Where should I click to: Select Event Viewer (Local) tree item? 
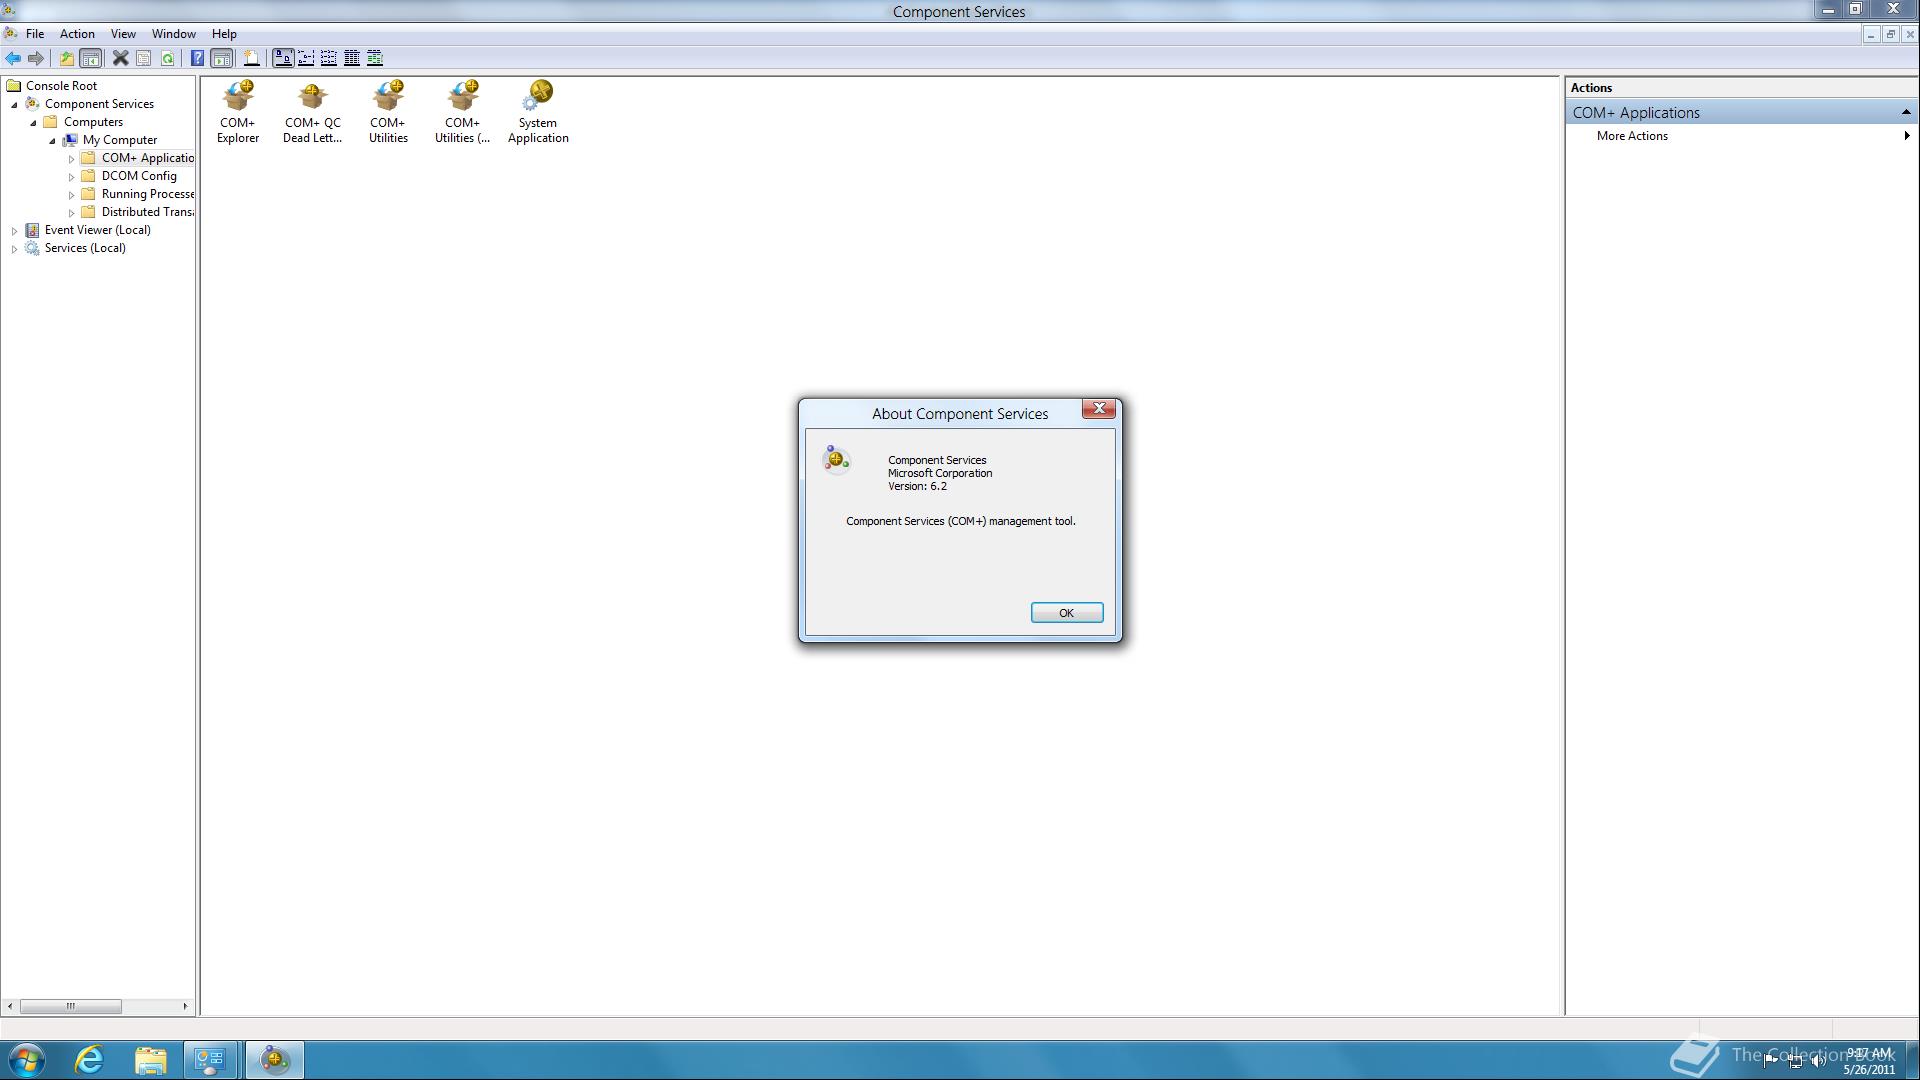click(x=97, y=230)
